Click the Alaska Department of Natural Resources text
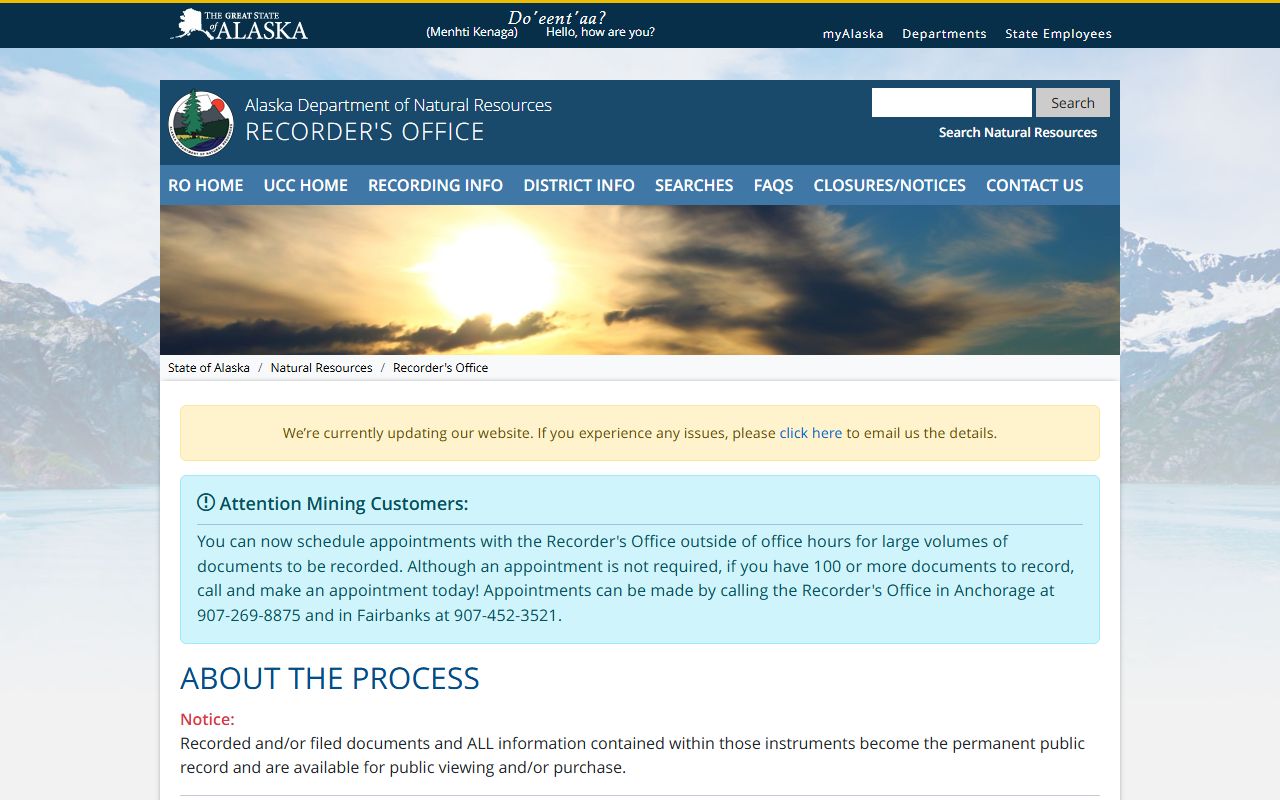This screenshot has height=800, width=1280. coord(398,105)
